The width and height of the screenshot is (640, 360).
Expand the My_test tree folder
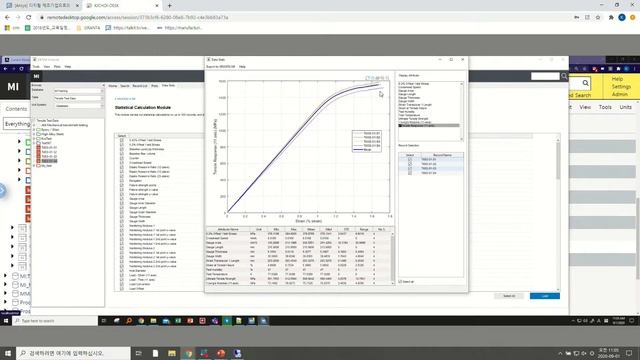34,166
